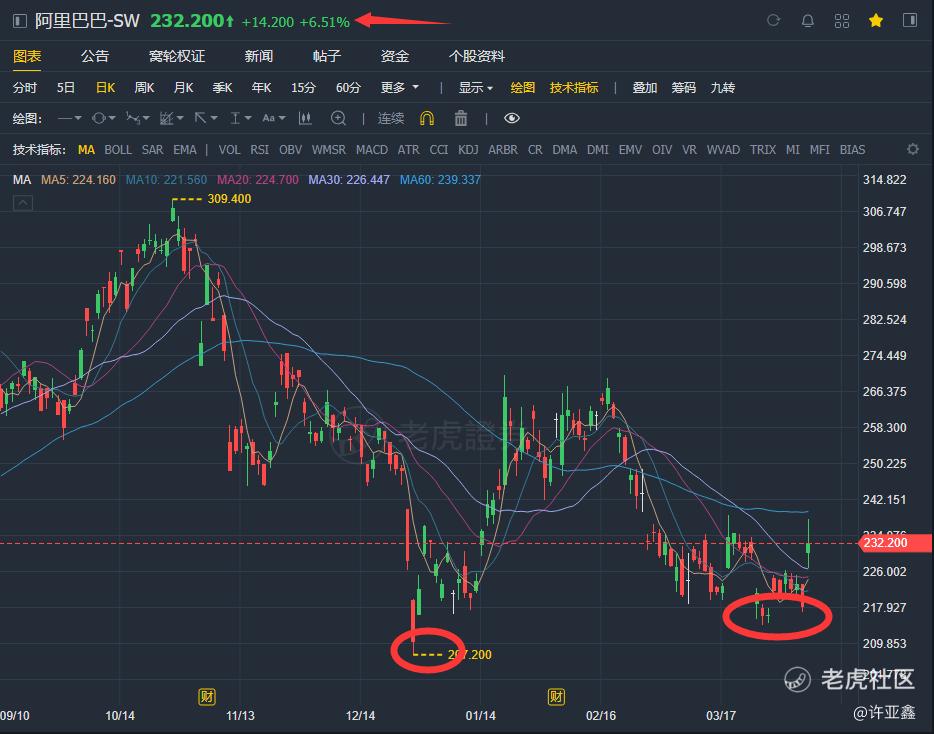Enable the TRIX indicator
The image size is (934, 734).
tap(763, 150)
